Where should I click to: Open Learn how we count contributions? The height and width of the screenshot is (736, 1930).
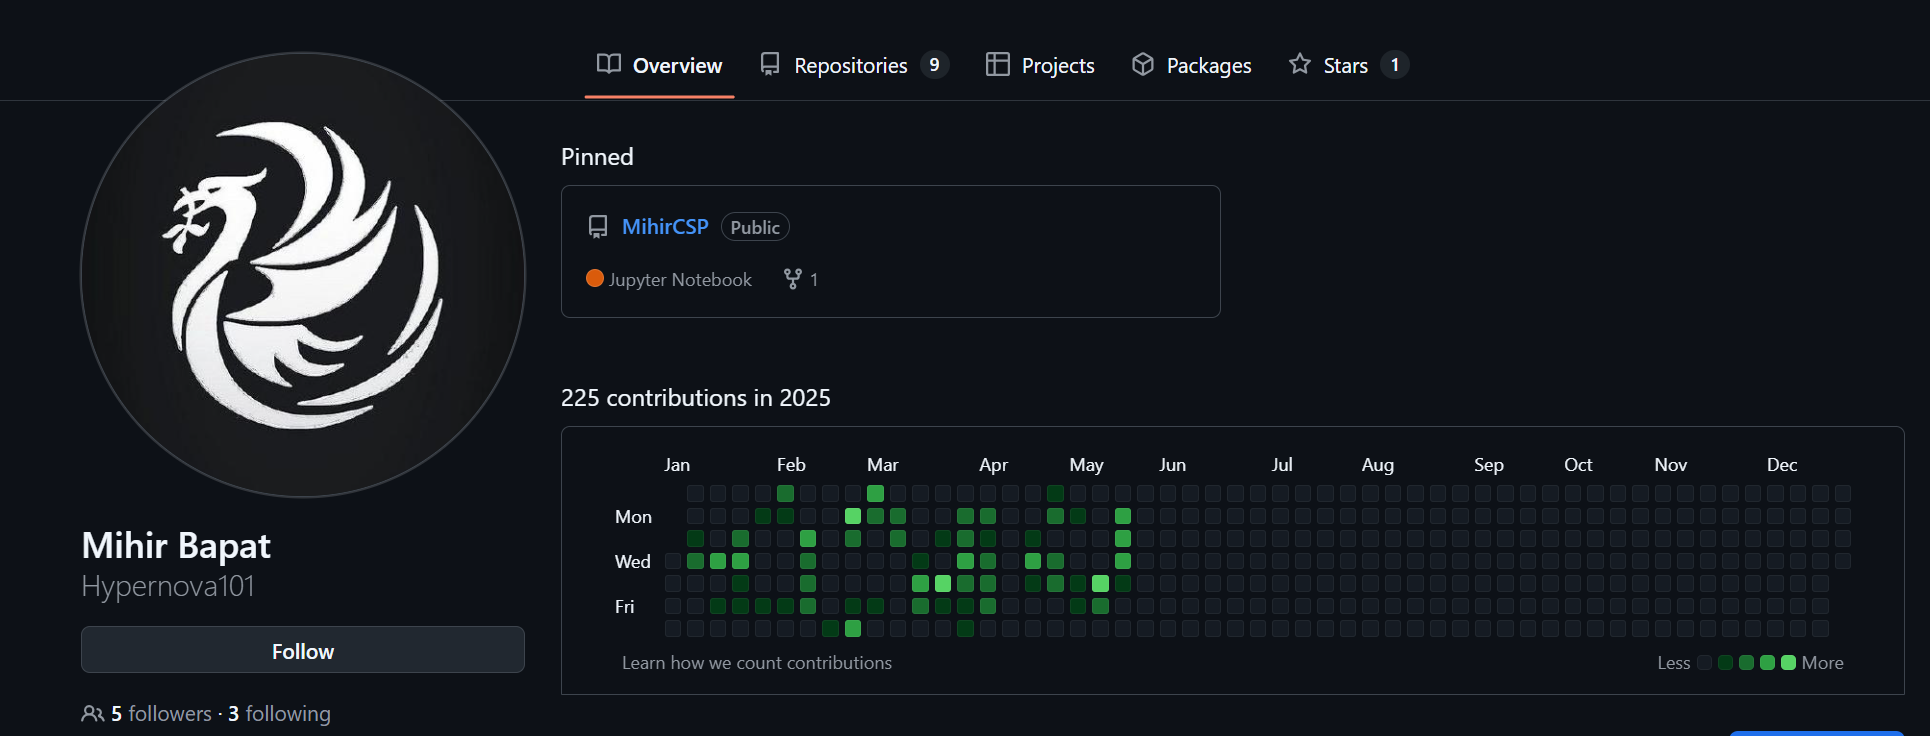(757, 663)
